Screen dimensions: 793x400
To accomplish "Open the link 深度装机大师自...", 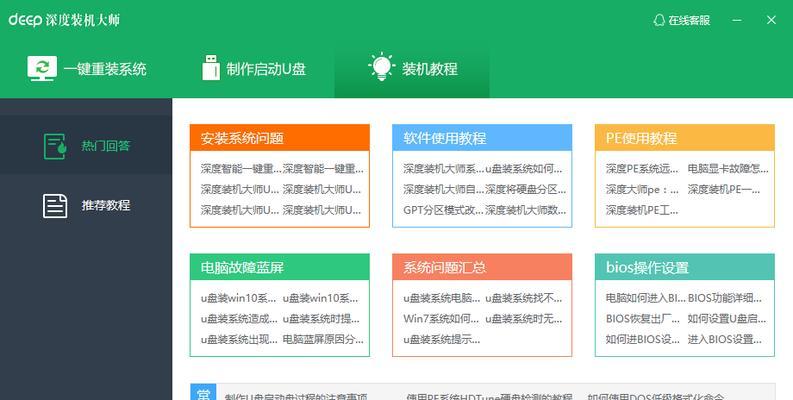I will [443, 190].
